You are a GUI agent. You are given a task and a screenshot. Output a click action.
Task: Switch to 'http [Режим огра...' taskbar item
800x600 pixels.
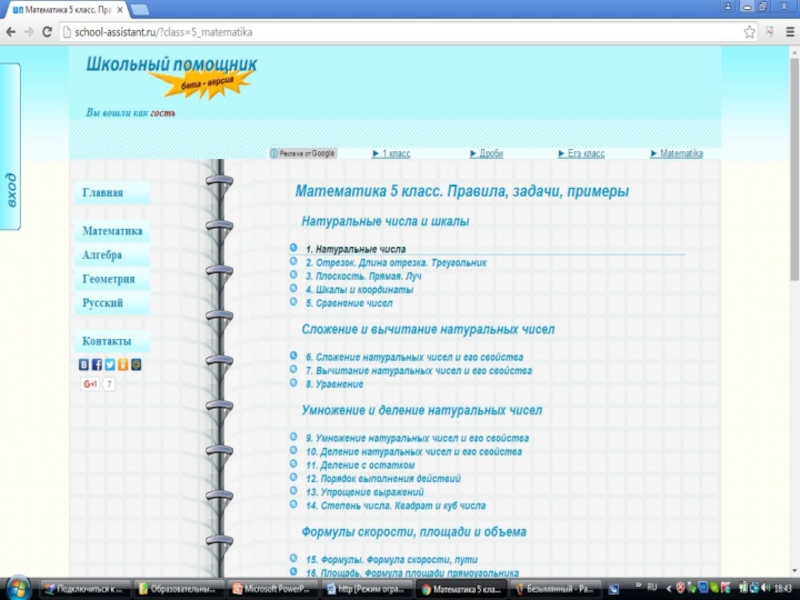[x=366, y=589]
